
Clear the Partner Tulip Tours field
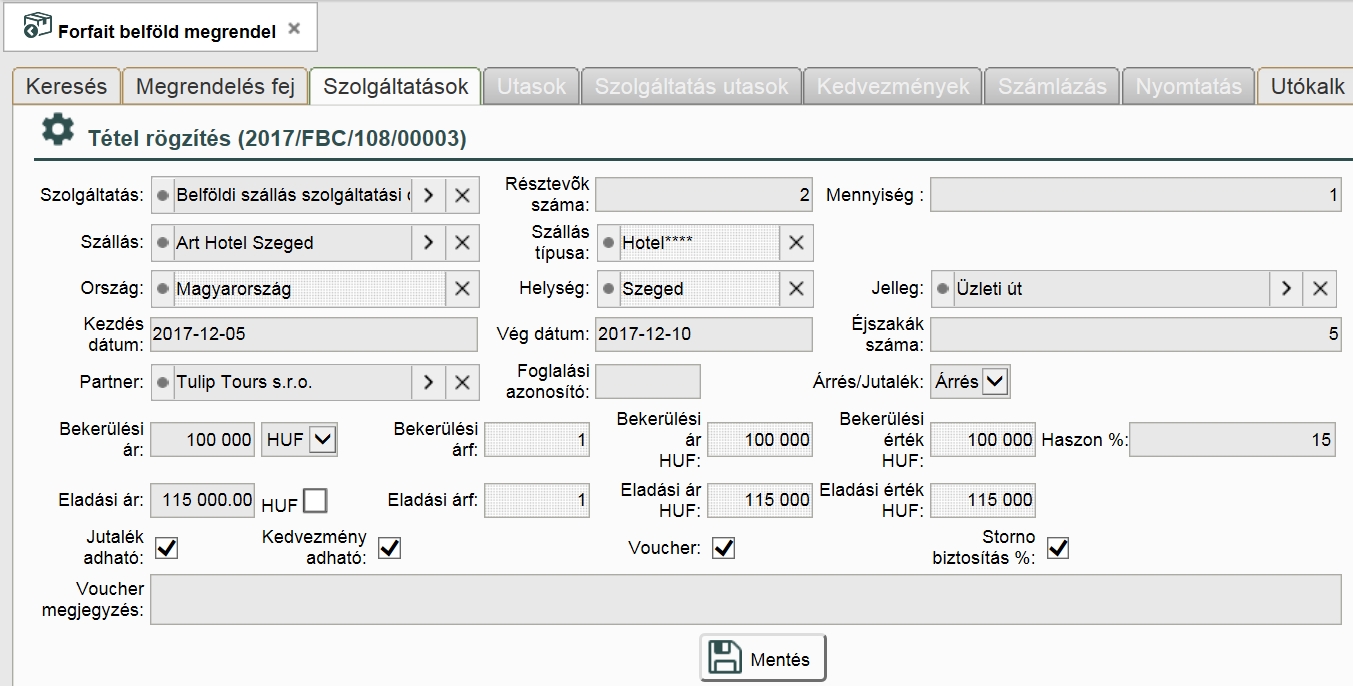(x=462, y=382)
